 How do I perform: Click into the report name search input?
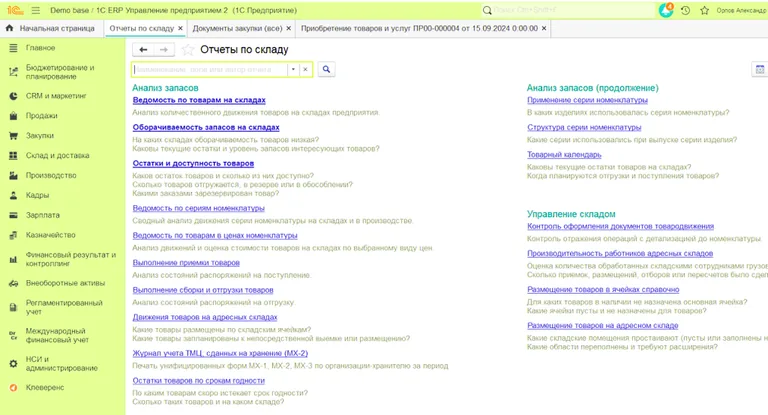pyautogui.click(x=210, y=70)
